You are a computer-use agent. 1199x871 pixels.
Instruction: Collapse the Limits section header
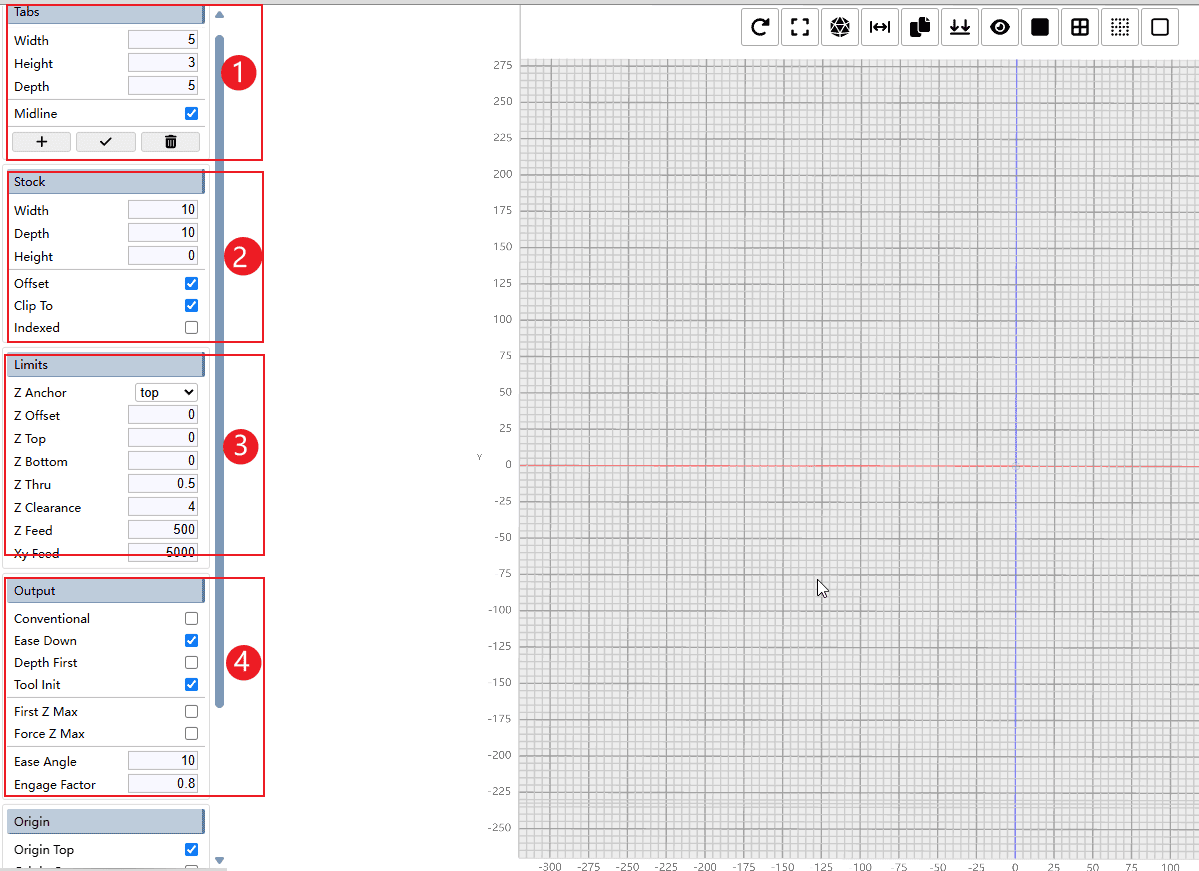coord(105,365)
